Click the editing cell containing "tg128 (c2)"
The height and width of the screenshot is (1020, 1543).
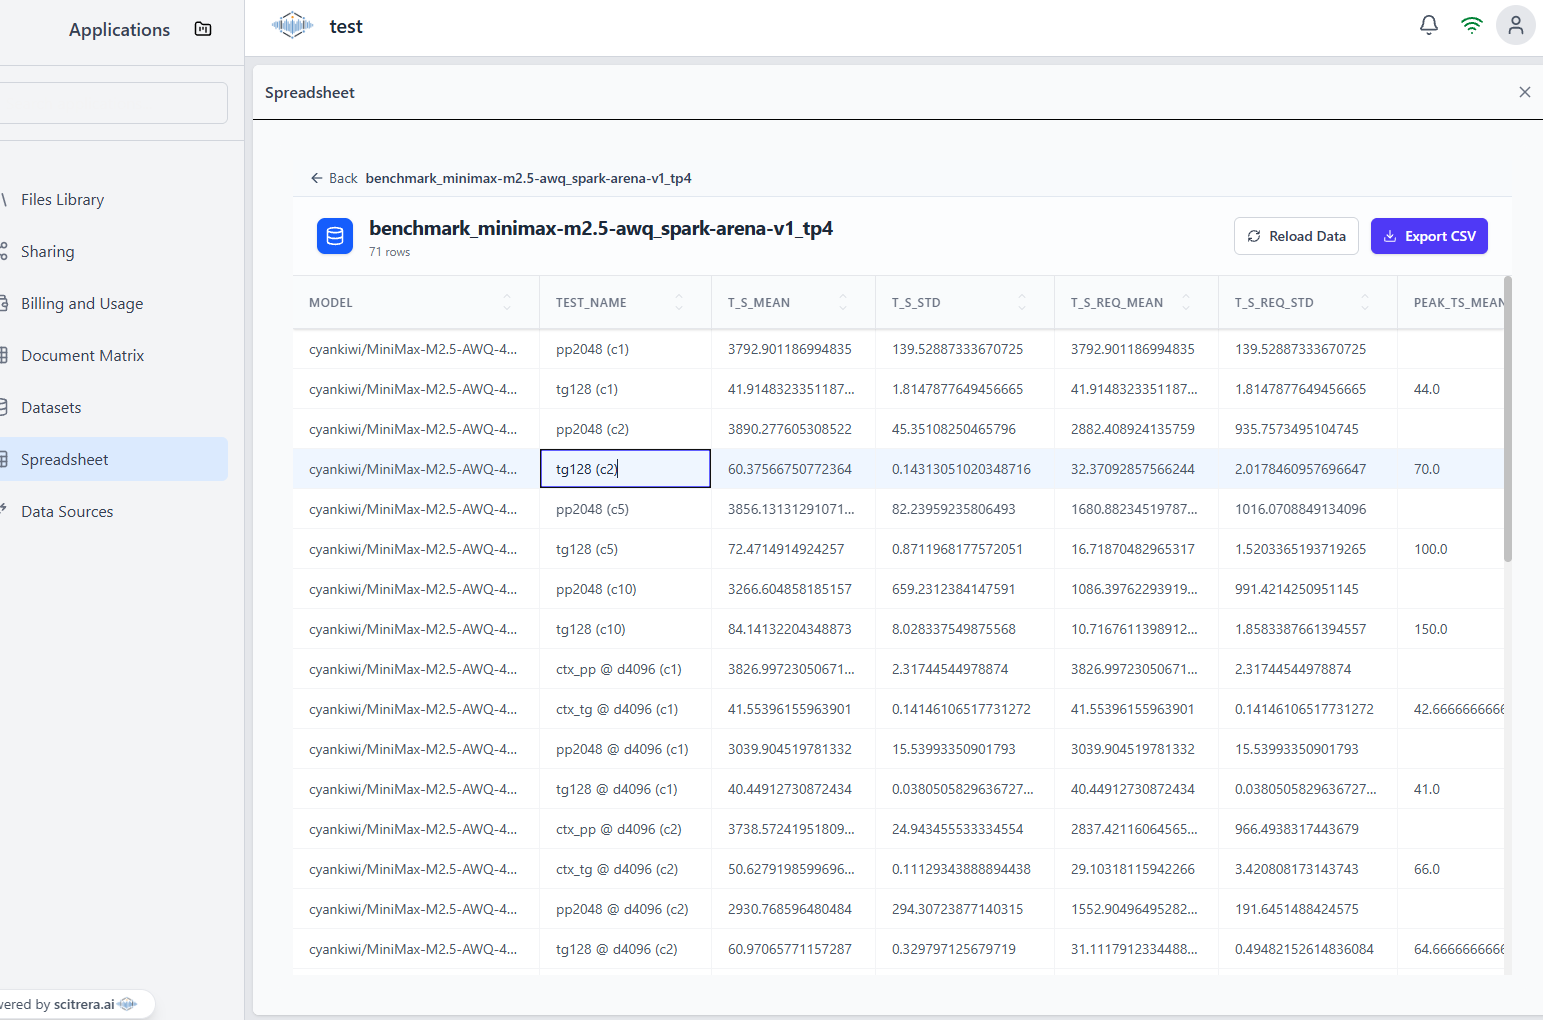pos(625,469)
